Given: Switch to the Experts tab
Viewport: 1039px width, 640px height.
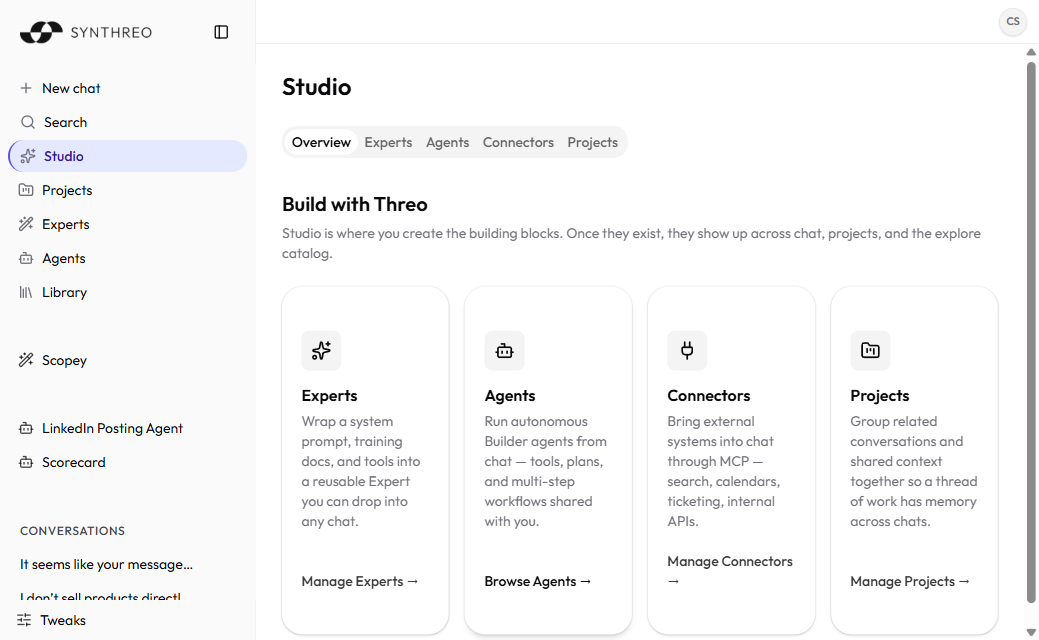Looking at the screenshot, I should tap(388, 142).
